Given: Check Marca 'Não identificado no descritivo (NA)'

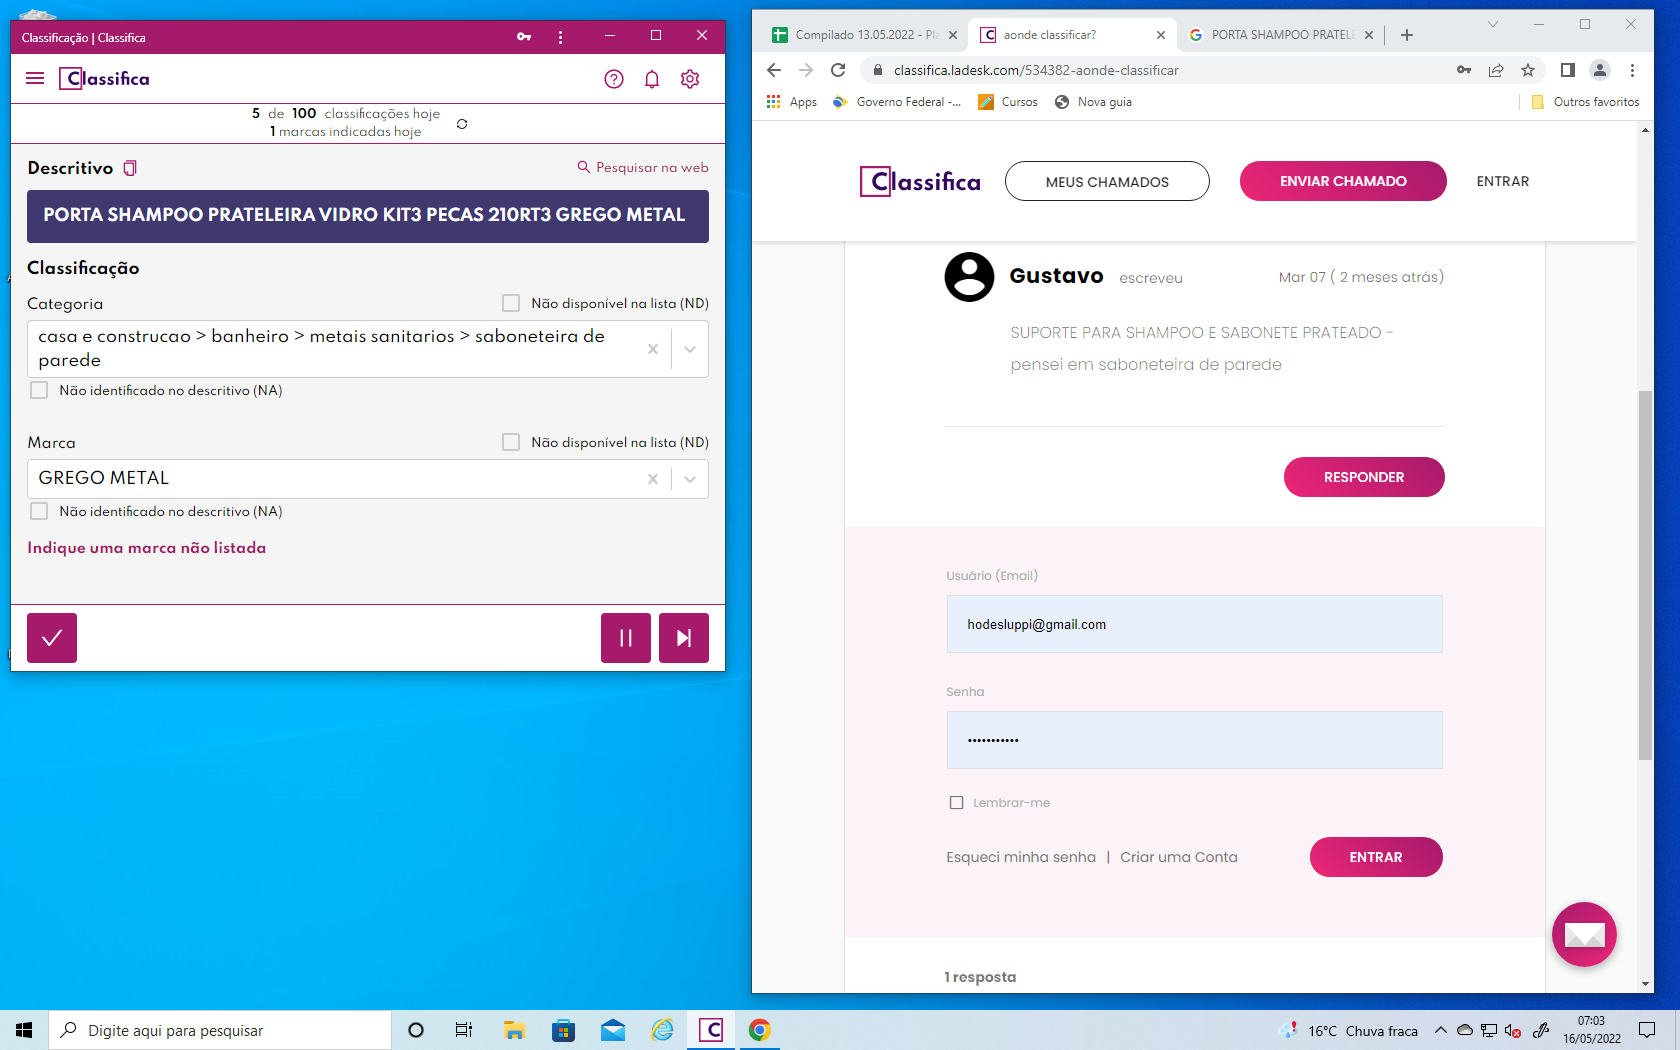Looking at the screenshot, I should pyautogui.click(x=39, y=511).
